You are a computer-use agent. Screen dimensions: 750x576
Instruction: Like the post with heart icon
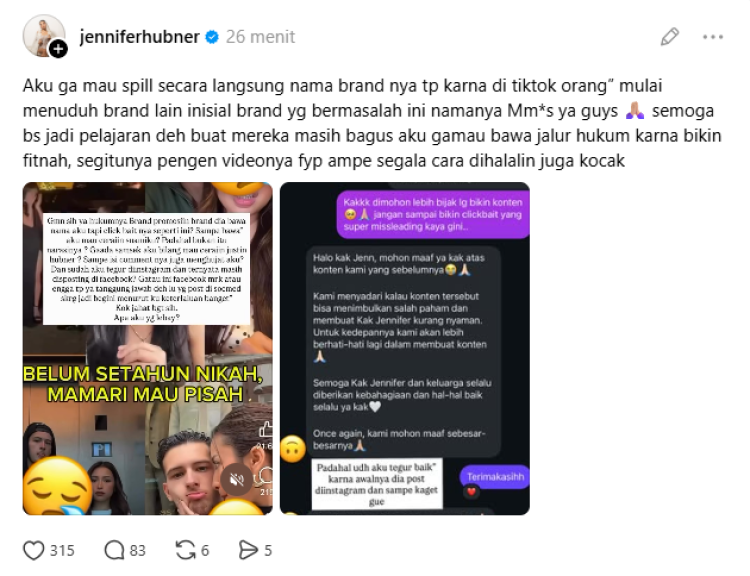(x=33, y=550)
